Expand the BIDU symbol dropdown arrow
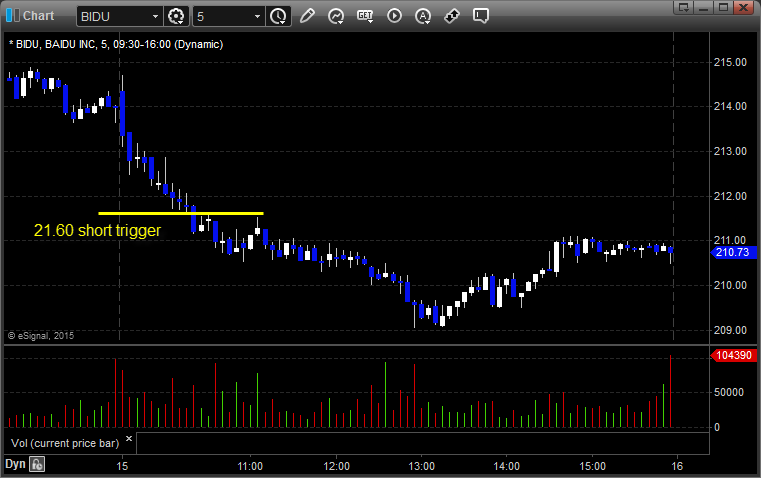Viewport: 761px width, 478px height. pos(153,16)
